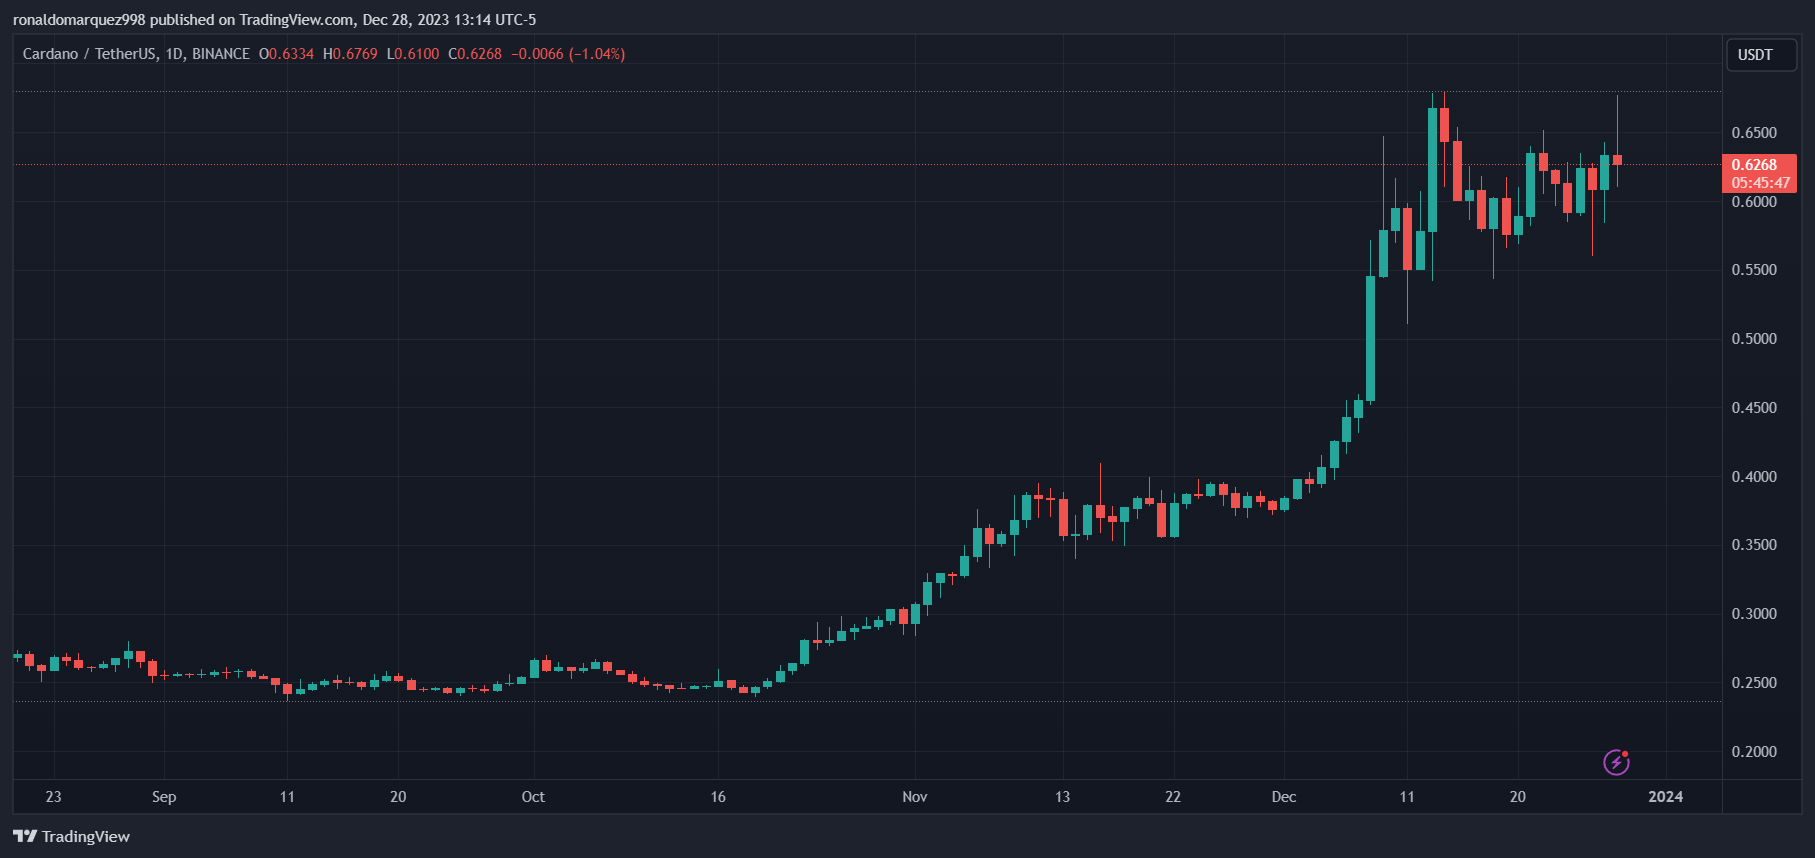
Task: Click the 0.4000 price axis label
Action: (x=1754, y=477)
